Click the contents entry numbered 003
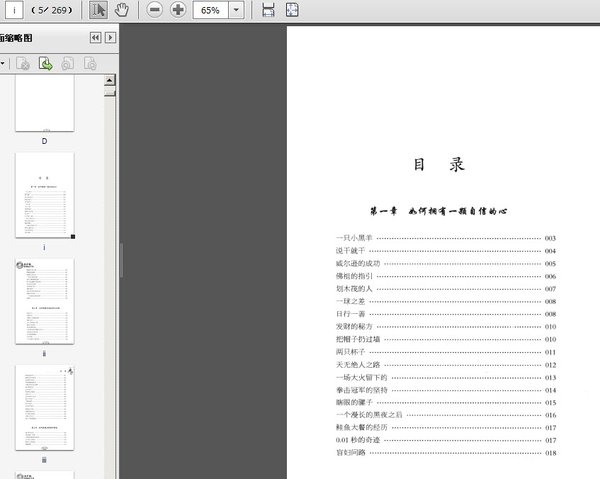 [446, 238]
